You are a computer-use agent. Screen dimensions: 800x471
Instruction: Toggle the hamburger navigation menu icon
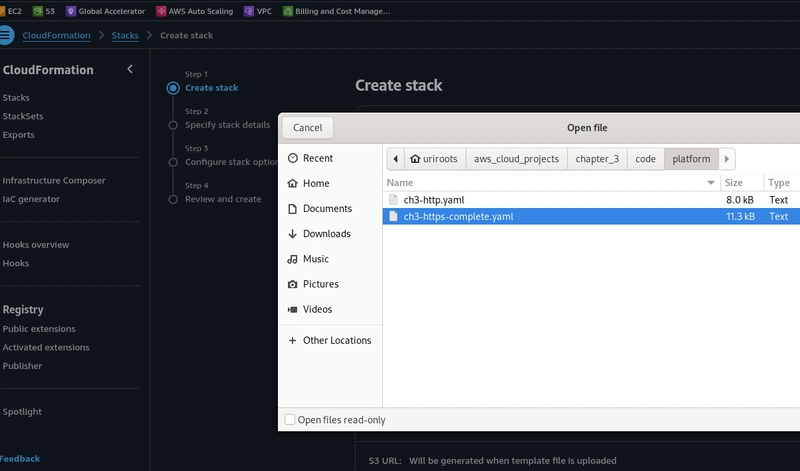pyautogui.click(x=6, y=35)
